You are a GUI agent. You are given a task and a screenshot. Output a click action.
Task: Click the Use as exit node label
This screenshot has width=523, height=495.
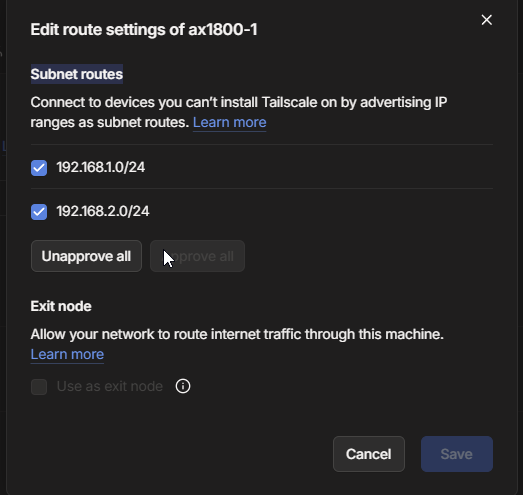coord(110,386)
